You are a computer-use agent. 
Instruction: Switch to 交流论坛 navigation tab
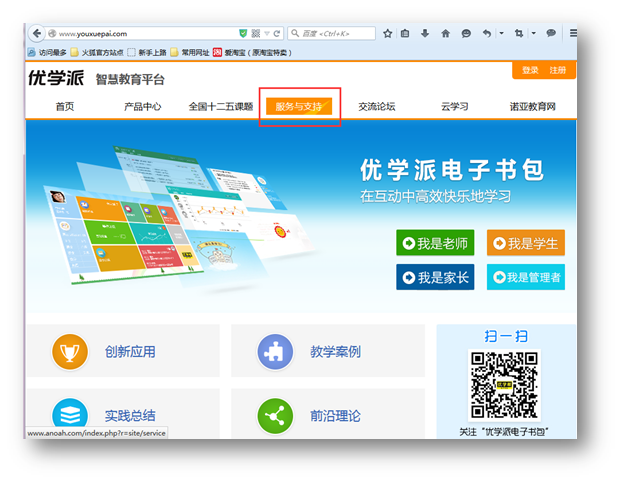click(x=377, y=106)
